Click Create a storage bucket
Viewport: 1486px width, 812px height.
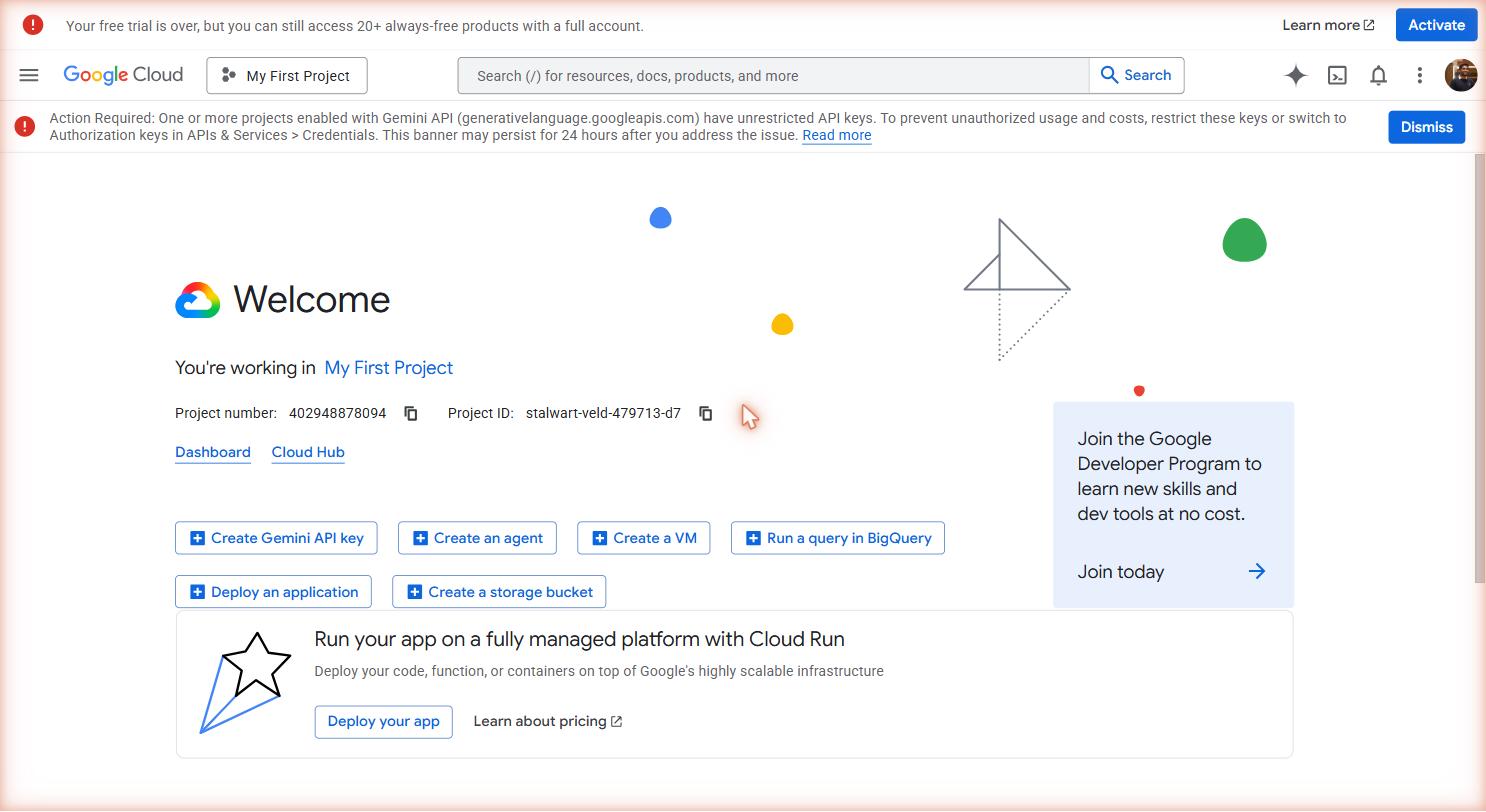(x=499, y=592)
